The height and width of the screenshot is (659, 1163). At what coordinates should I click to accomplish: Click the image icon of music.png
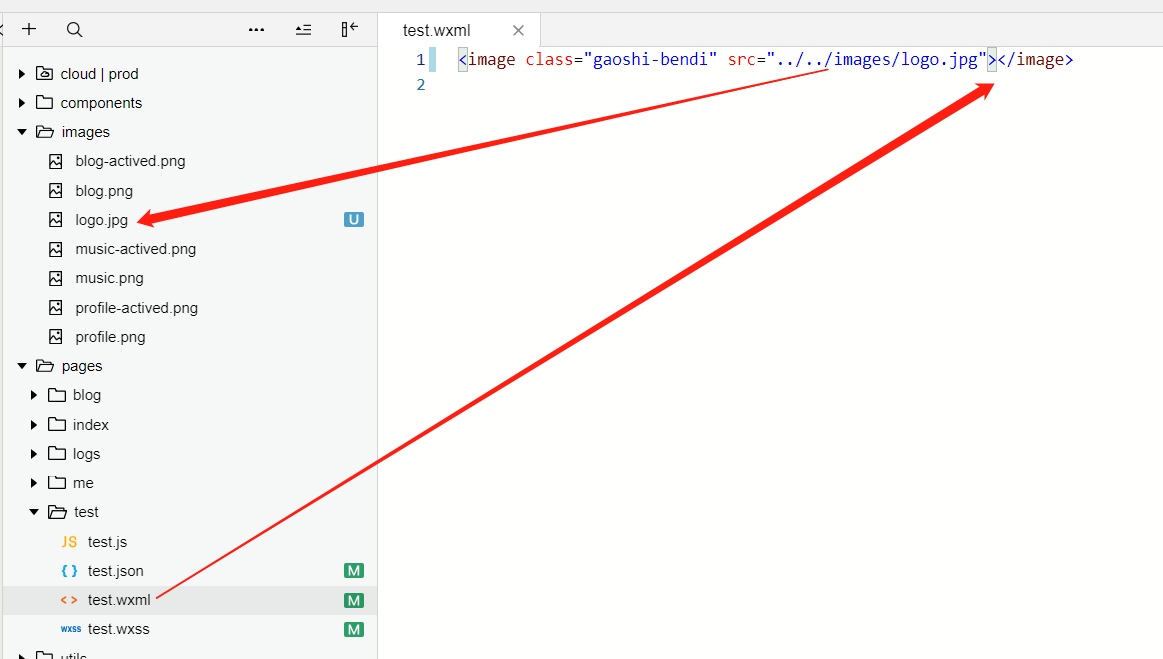56,278
